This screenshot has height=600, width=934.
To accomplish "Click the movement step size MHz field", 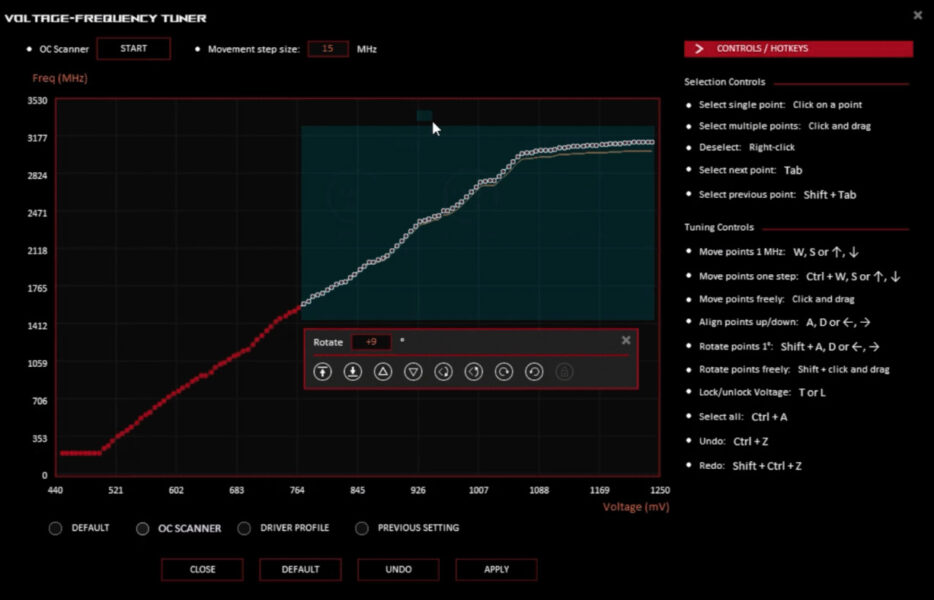I will pos(328,48).
